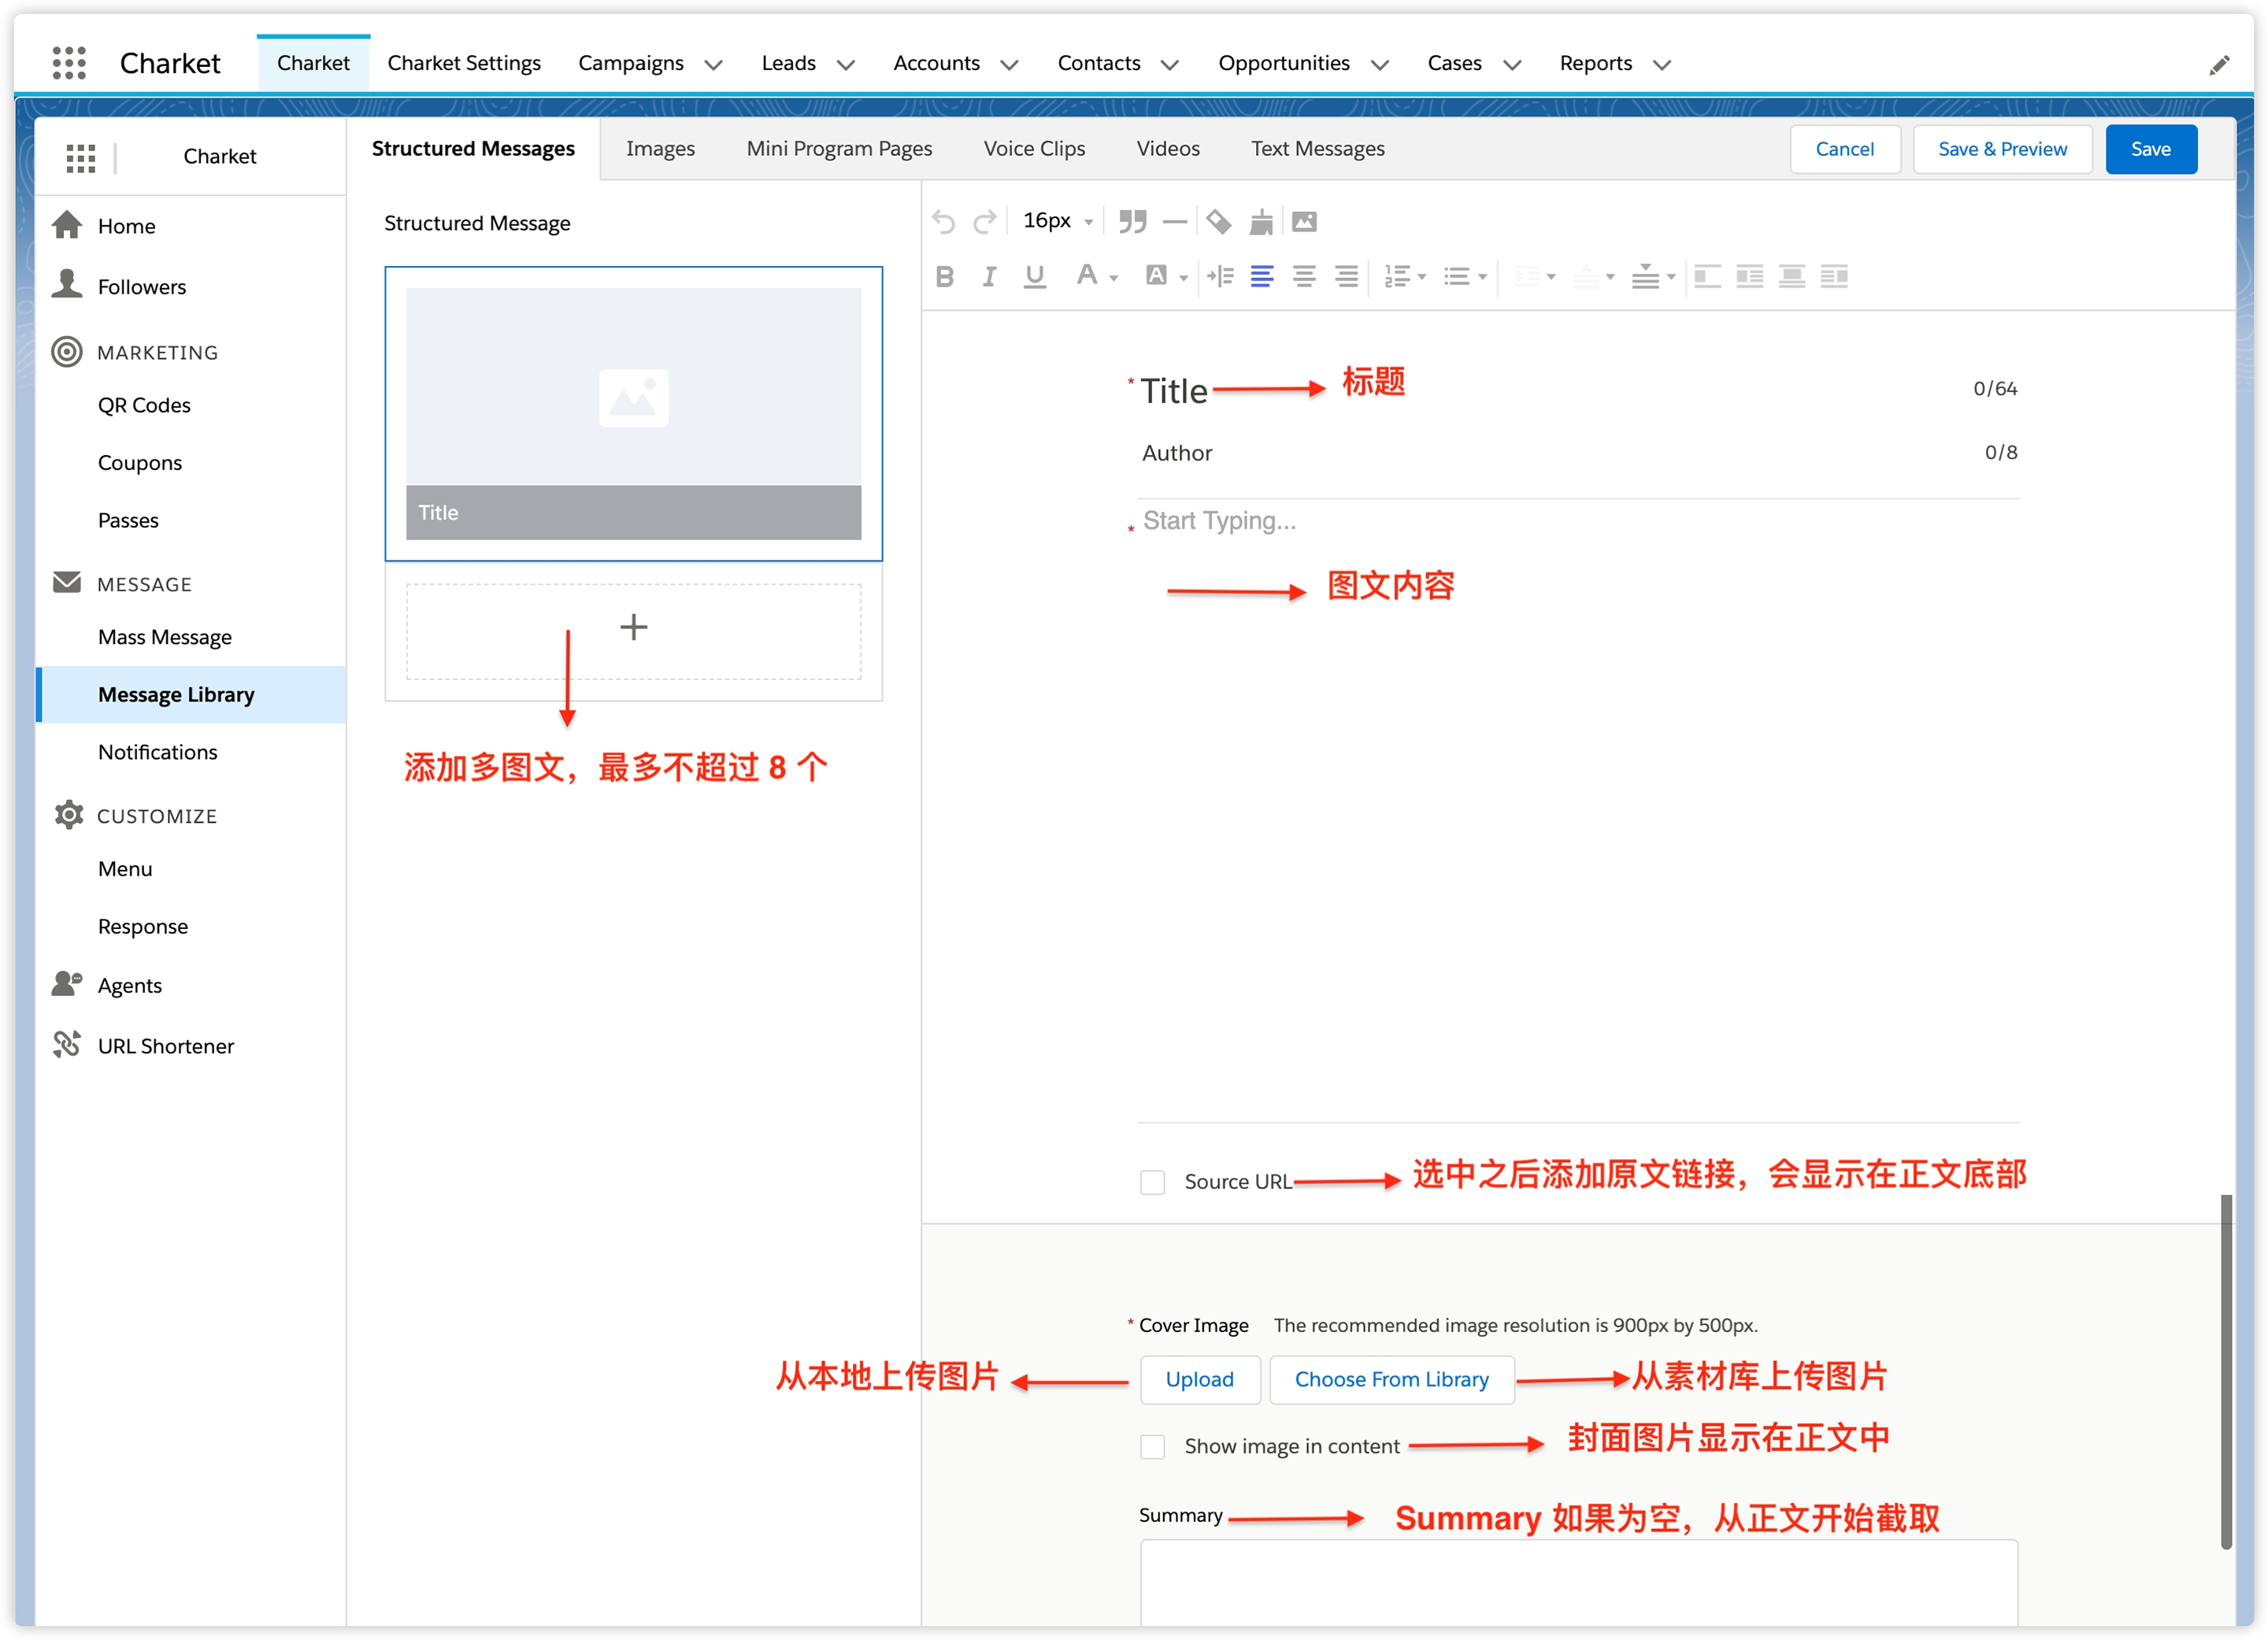This screenshot has width=2268, height=1640.
Task: Expand the Campaigns nav chevron
Action: pyautogui.click(x=713, y=65)
